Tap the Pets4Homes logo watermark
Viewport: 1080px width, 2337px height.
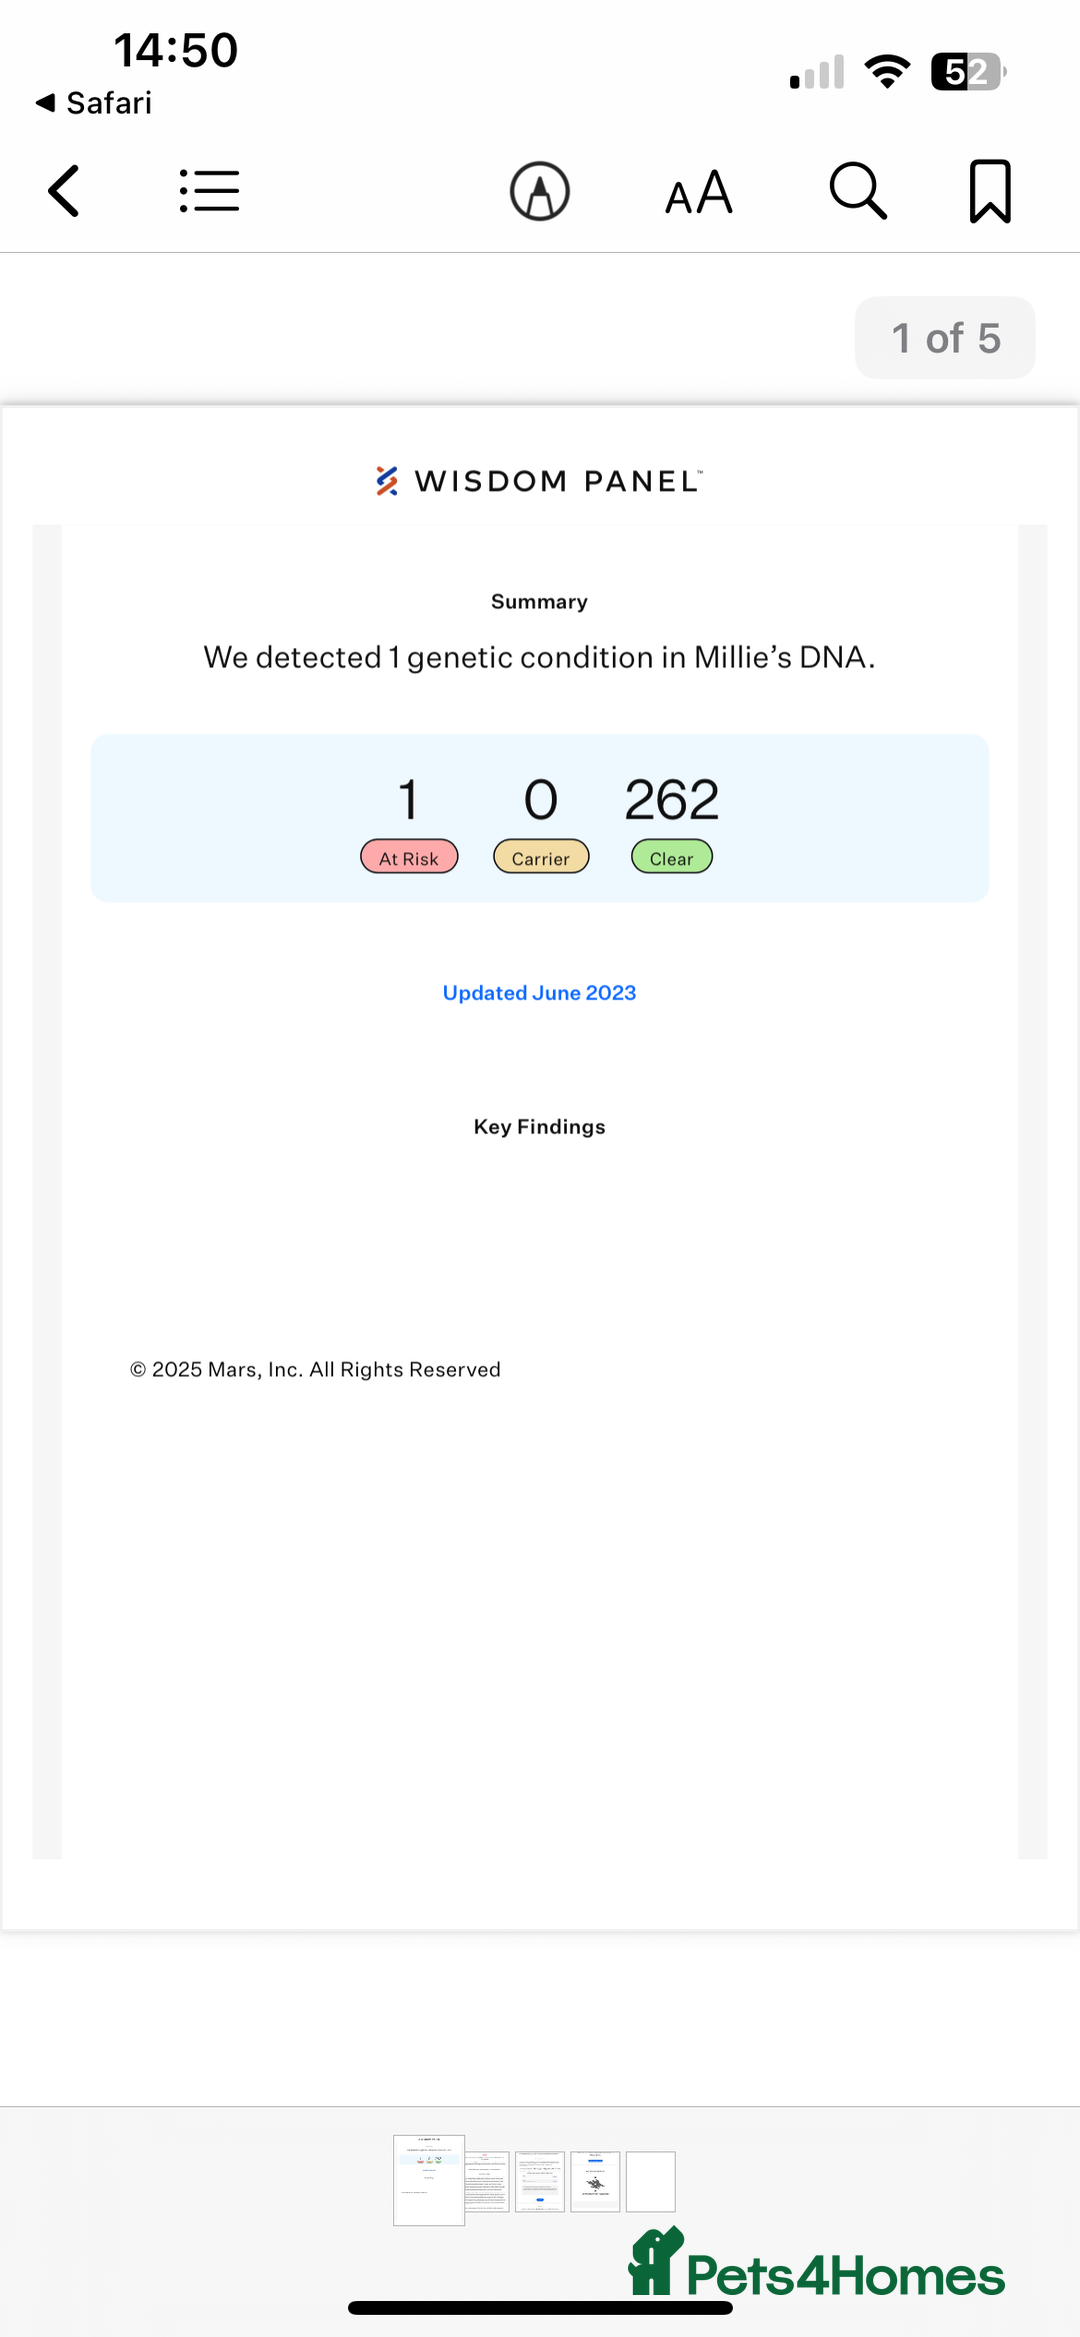816,2265
